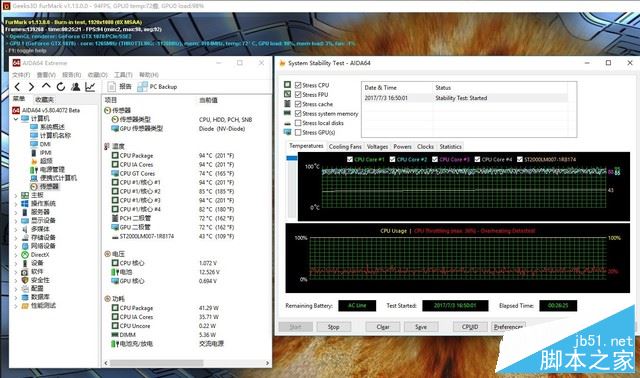The image size is (640, 378).
Task: Expand the DirectX tree node
Action: [16, 255]
